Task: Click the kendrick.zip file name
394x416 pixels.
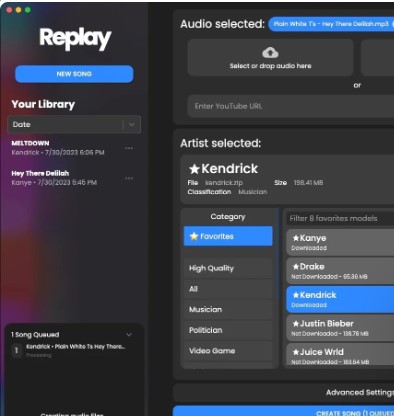Action: pyautogui.click(x=224, y=183)
